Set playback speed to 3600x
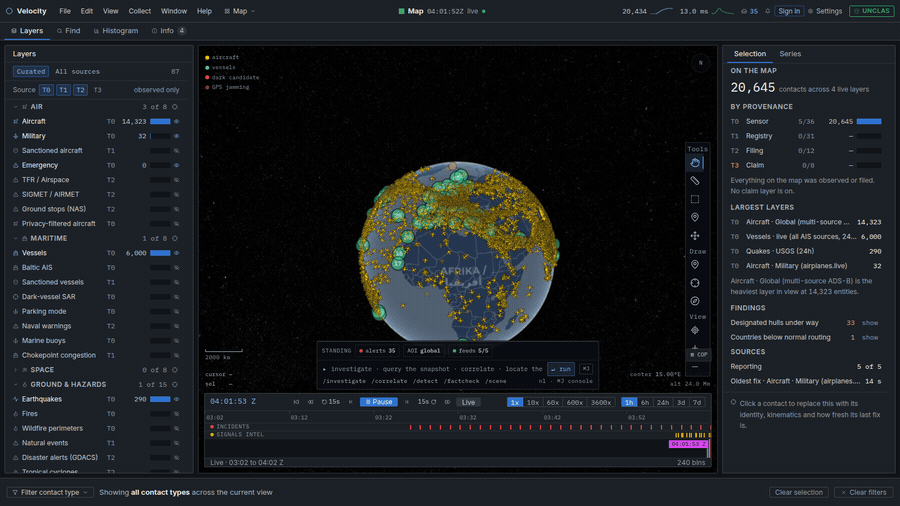 click(601, 402)
